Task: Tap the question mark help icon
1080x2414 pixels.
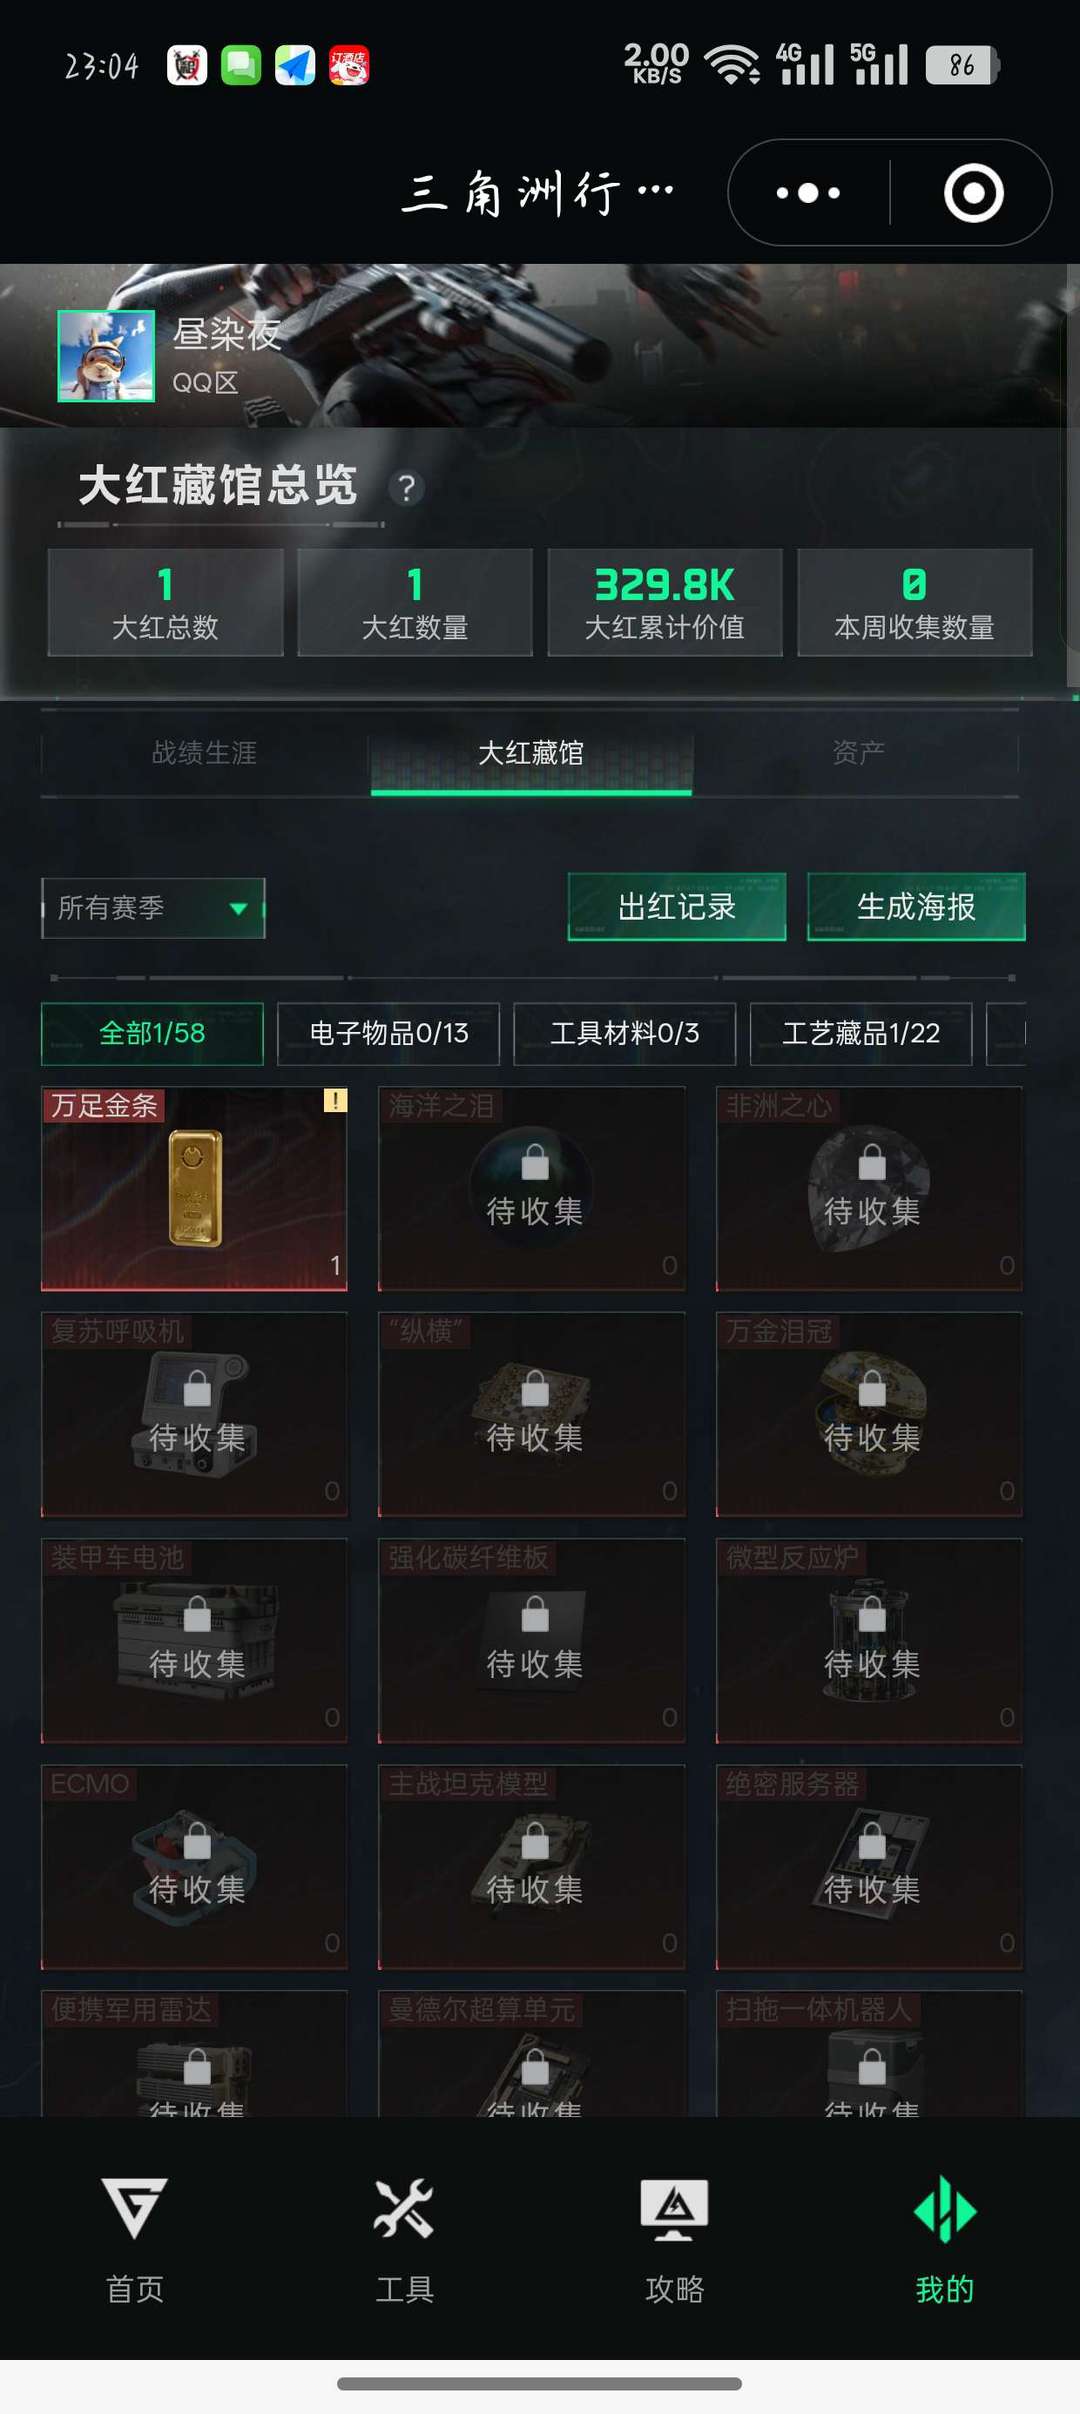Action: point(406,488)
